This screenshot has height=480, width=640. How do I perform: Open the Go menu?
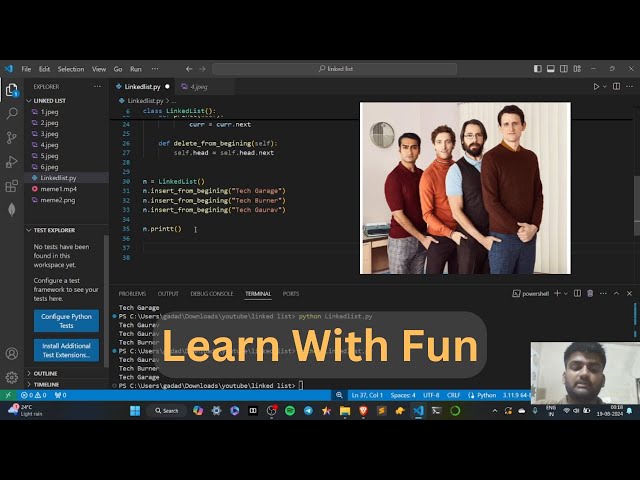click(x=118, y=69)
